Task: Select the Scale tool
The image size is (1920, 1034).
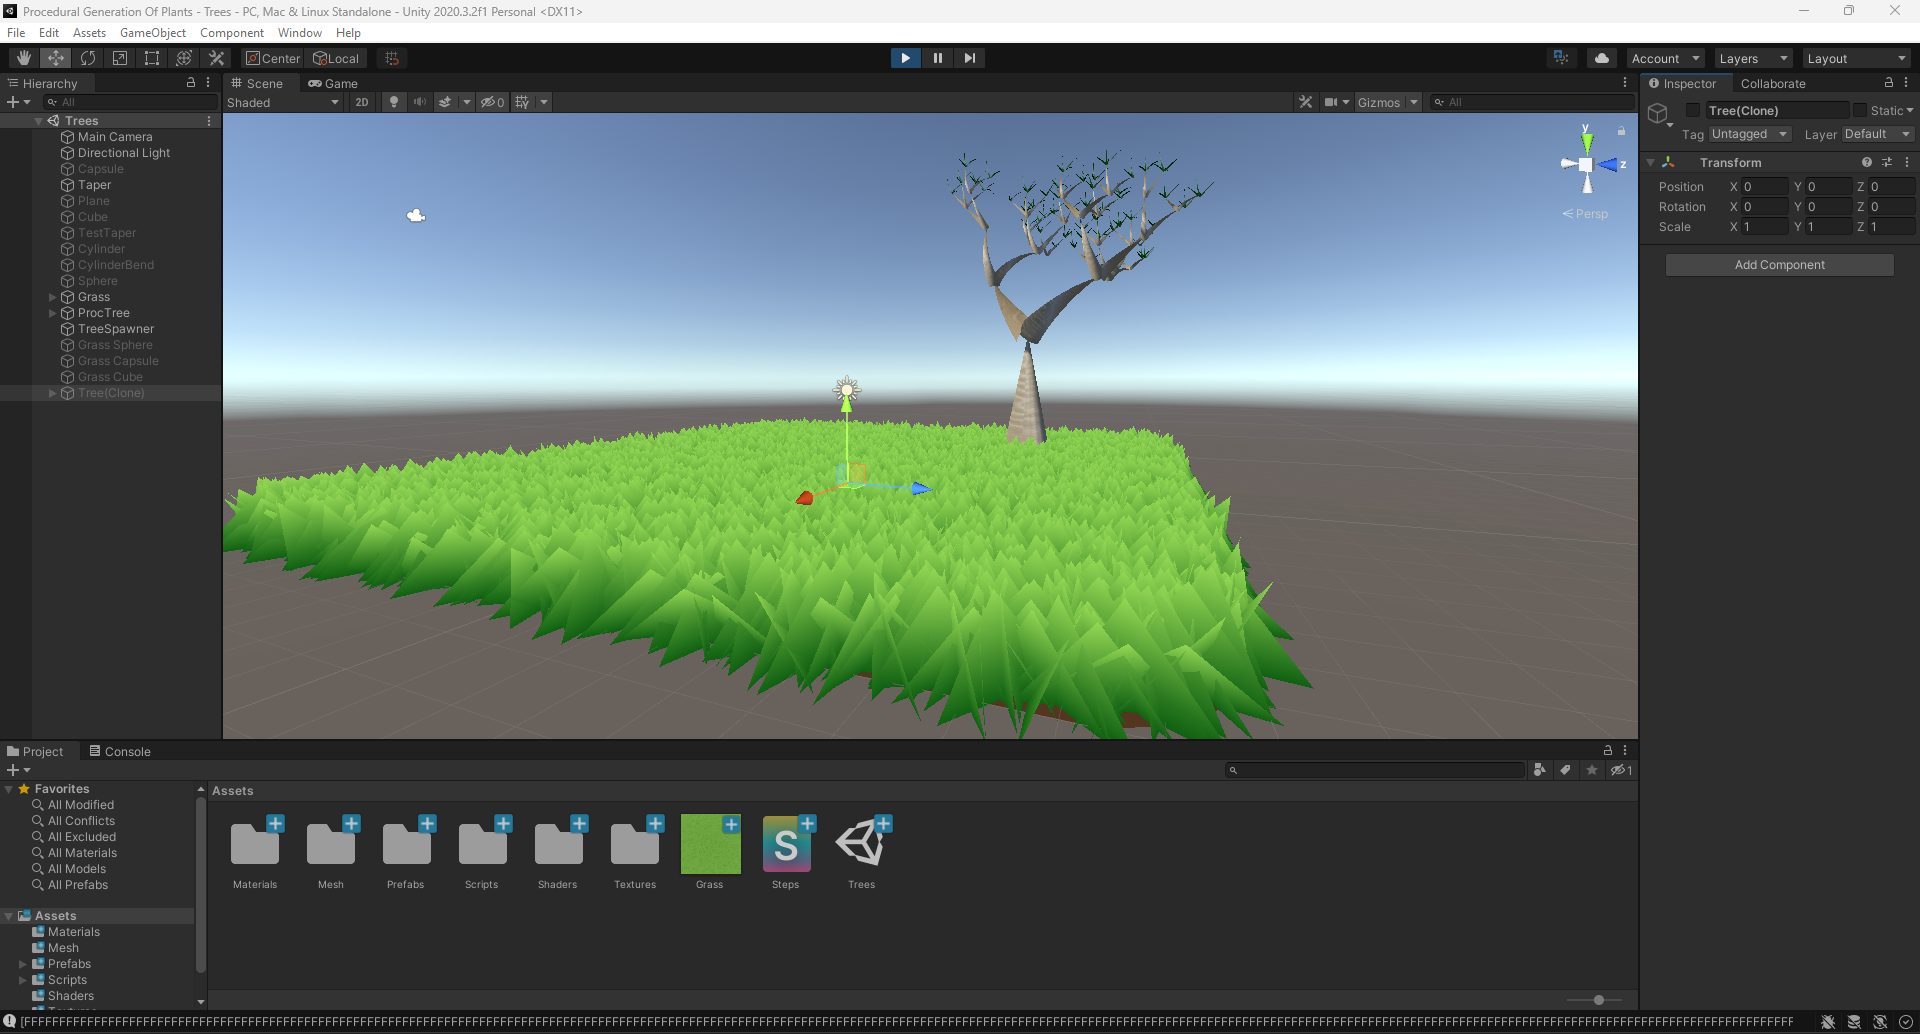Action: tap(119, 57)
